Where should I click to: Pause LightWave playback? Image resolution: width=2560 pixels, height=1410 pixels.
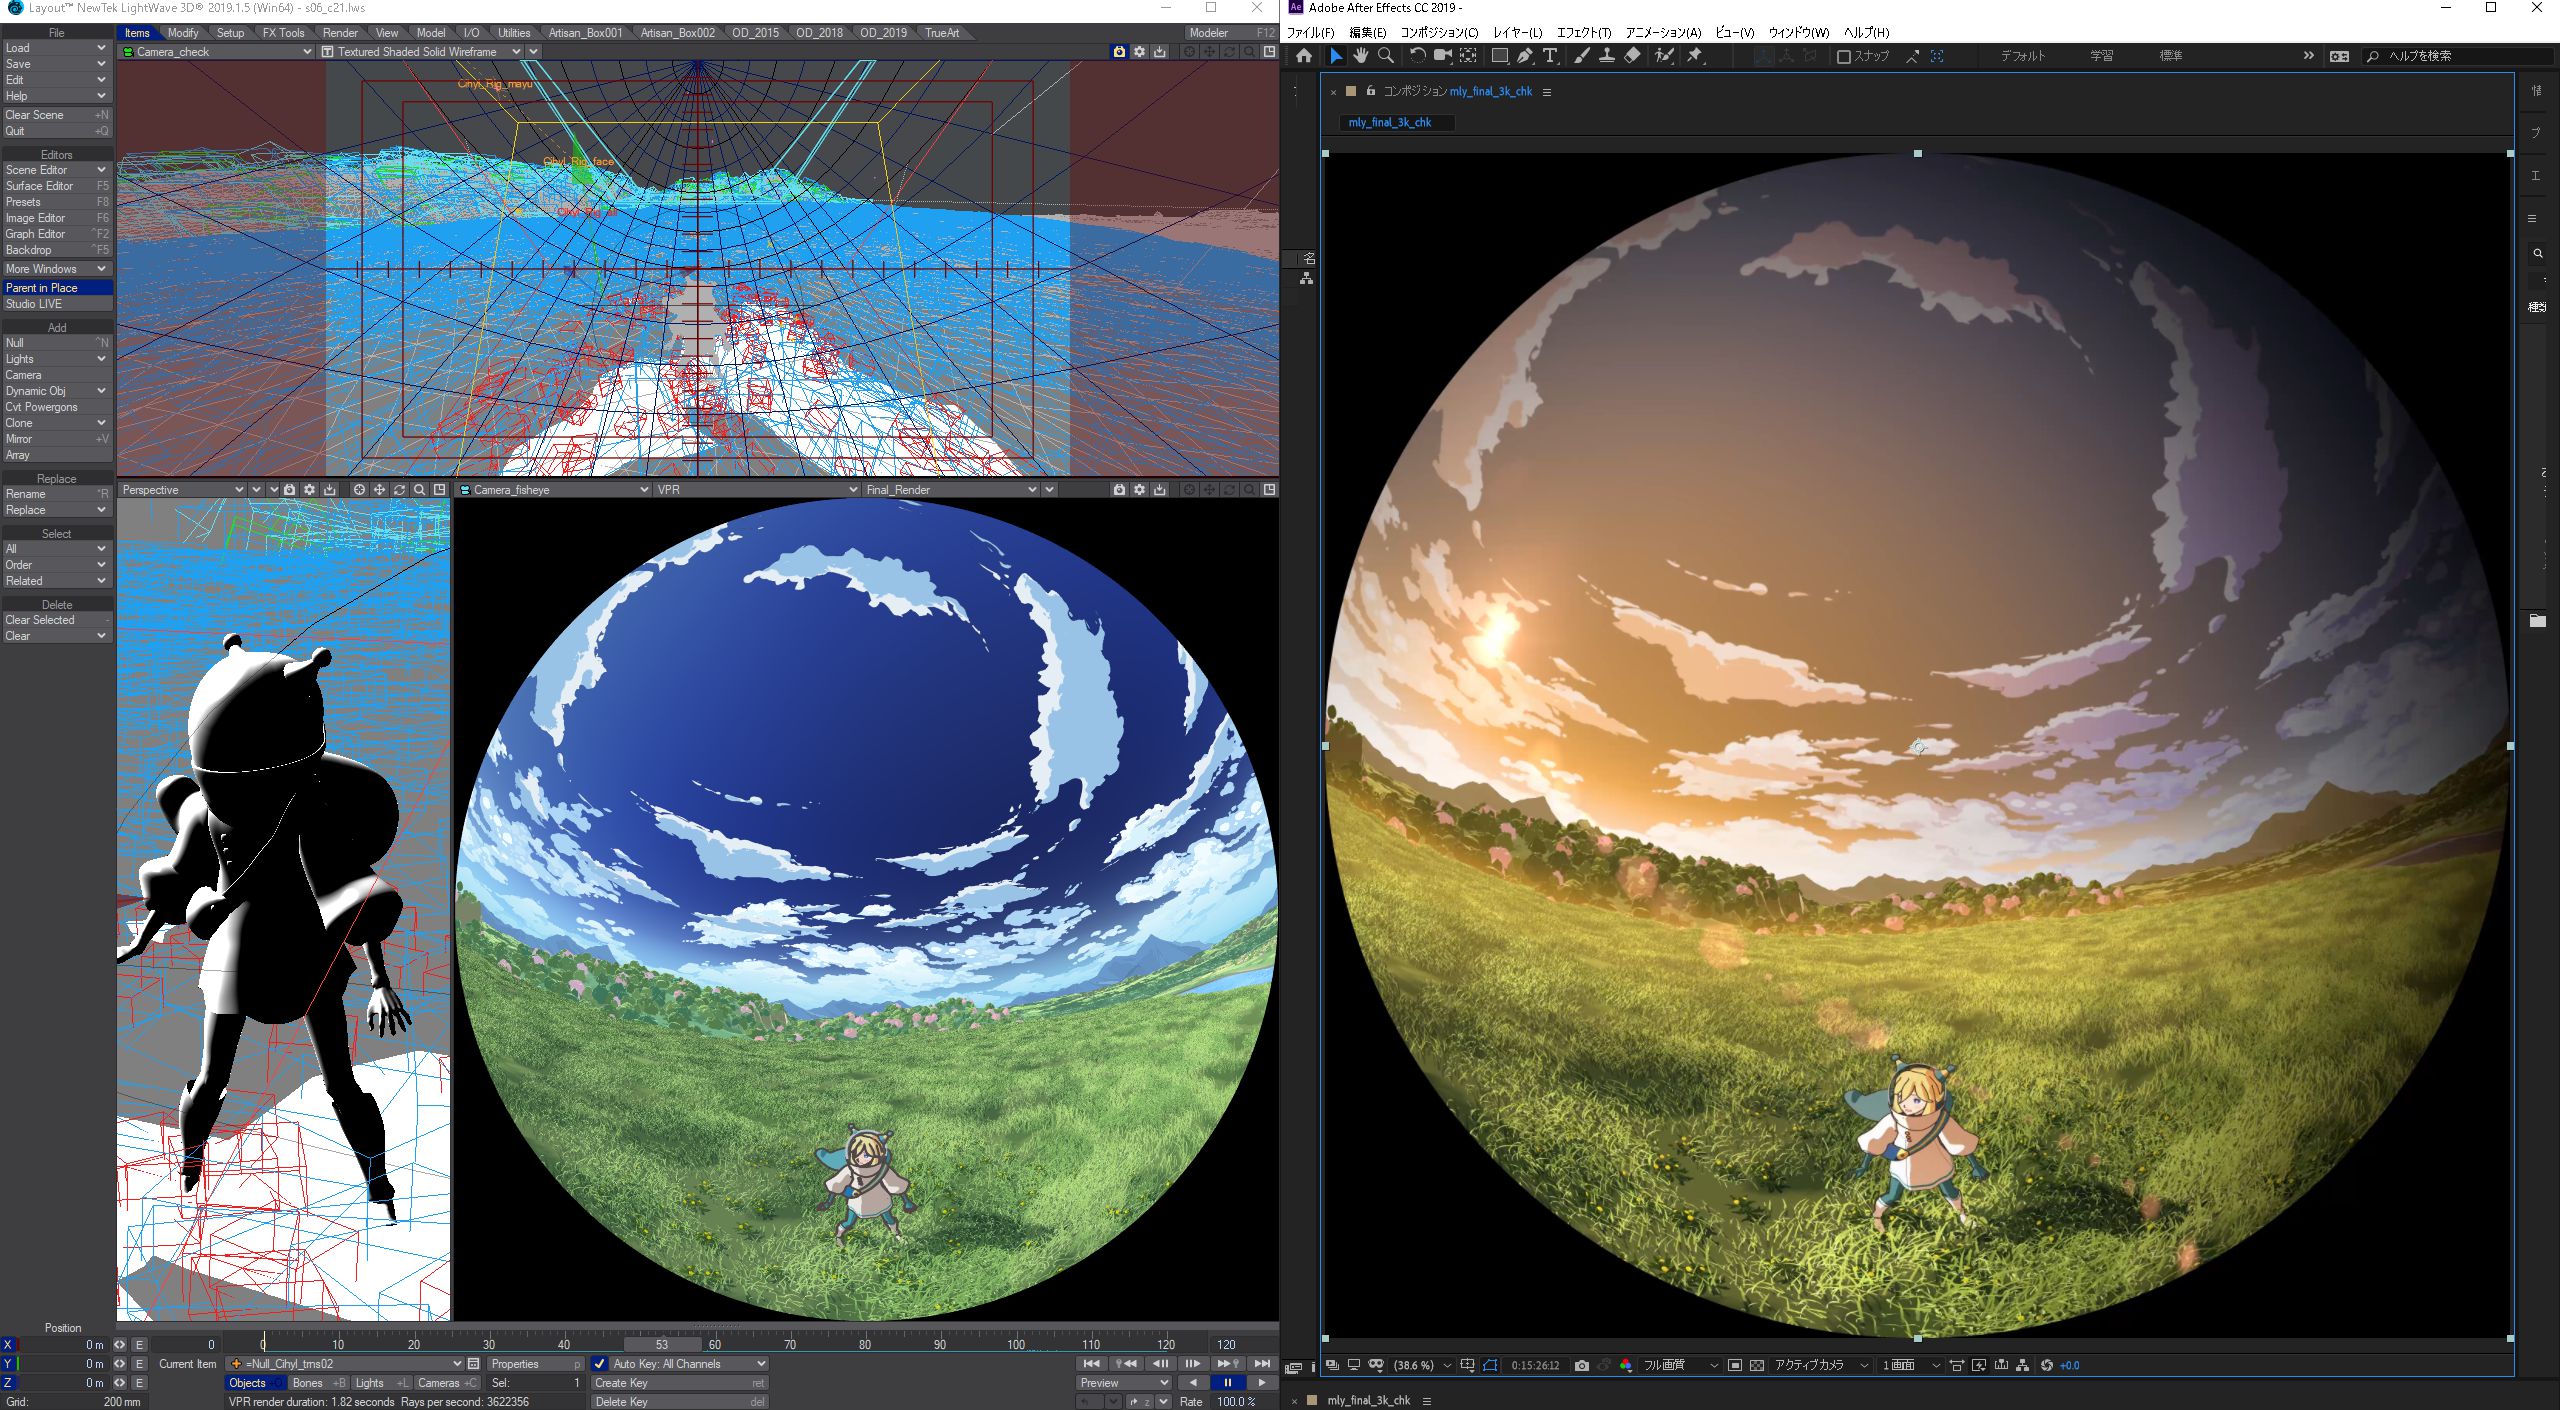pyautogui.click(x=1227, y=1383)
